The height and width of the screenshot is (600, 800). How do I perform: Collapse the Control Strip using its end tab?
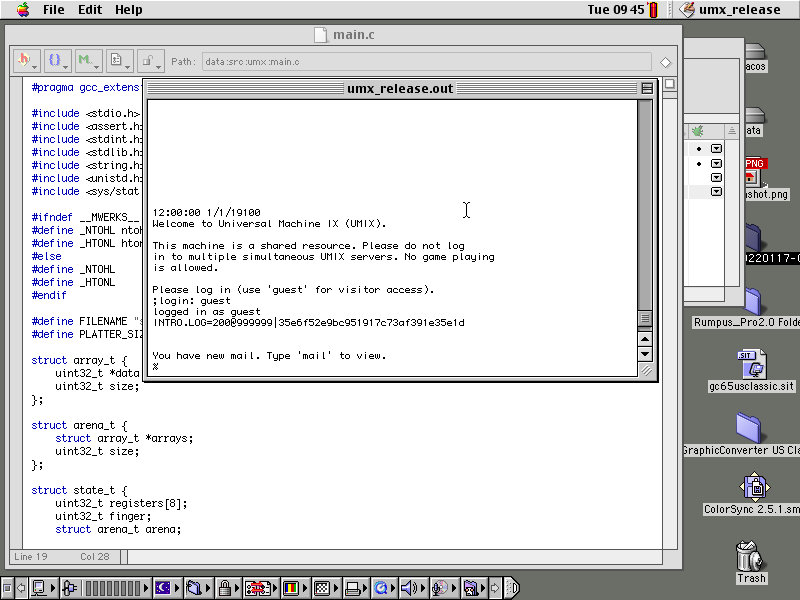point(512,588)
